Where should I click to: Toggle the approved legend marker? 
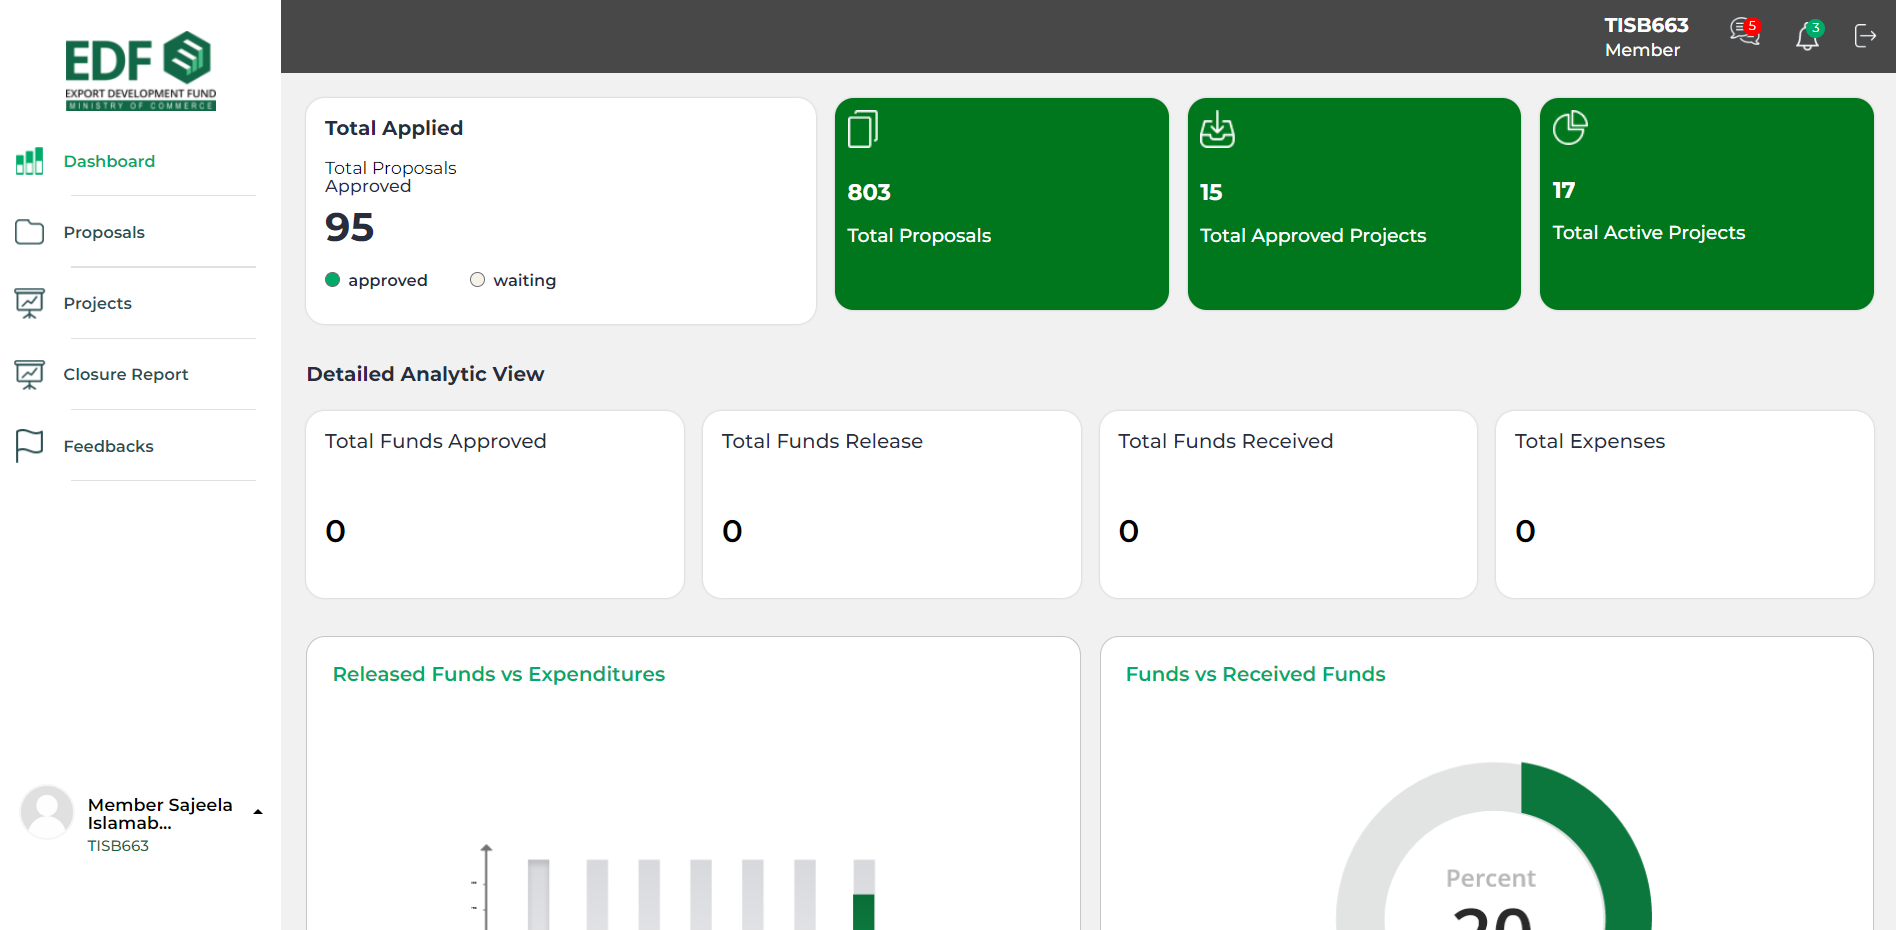pyautogui.click(x=333, y=280)
